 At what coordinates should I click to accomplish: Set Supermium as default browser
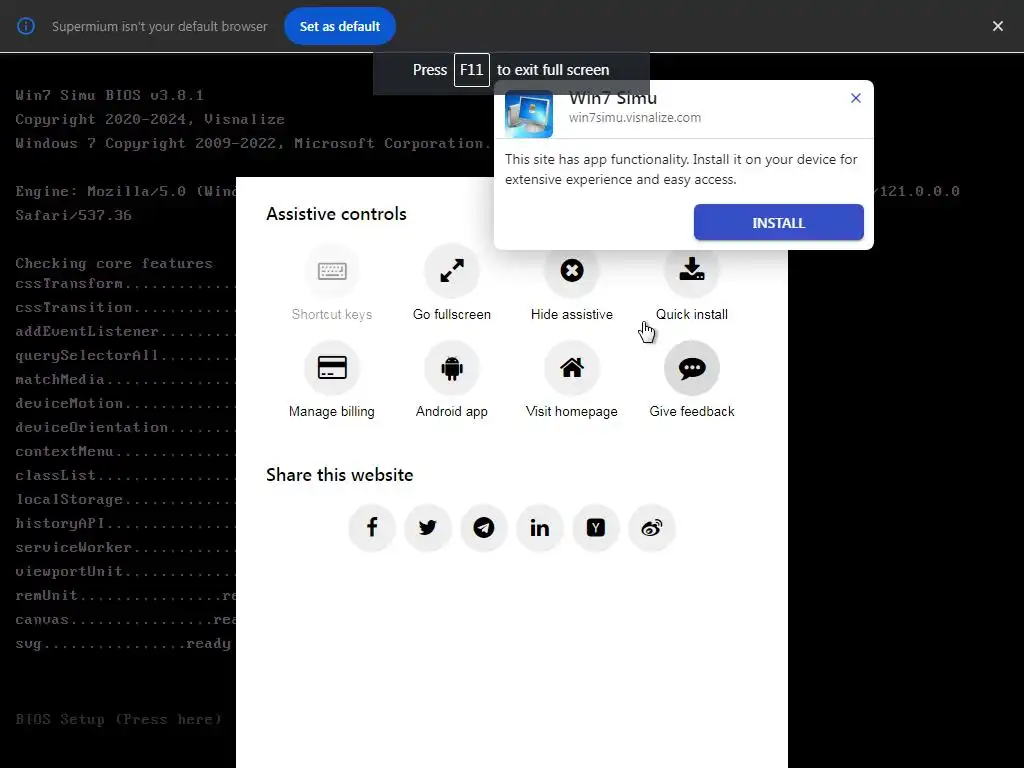[x=340, y=26]
